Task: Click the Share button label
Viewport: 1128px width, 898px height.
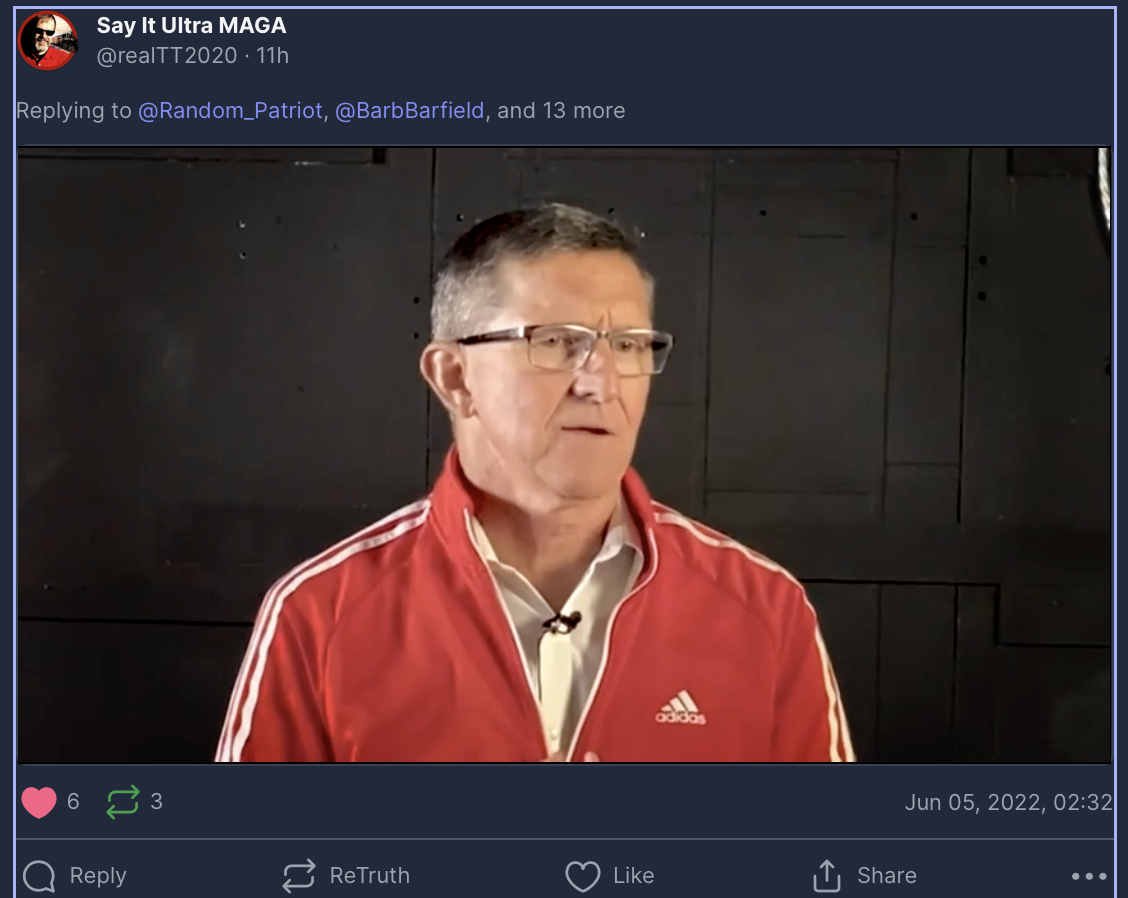Action: tap(887, 876)
